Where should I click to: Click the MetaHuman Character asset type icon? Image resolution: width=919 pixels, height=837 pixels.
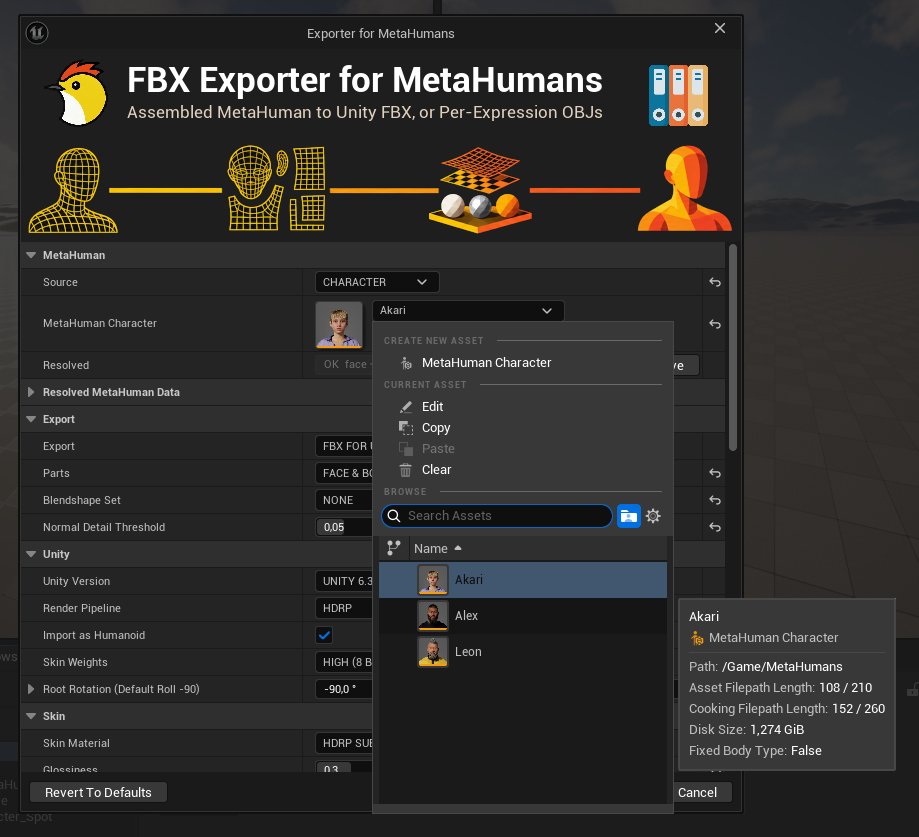click(406, 363)
